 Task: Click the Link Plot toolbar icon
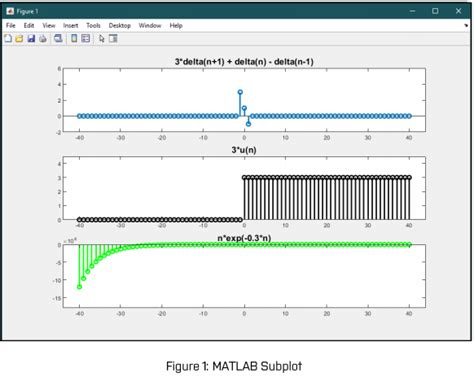pyautogui.click(x=58, y=38)
